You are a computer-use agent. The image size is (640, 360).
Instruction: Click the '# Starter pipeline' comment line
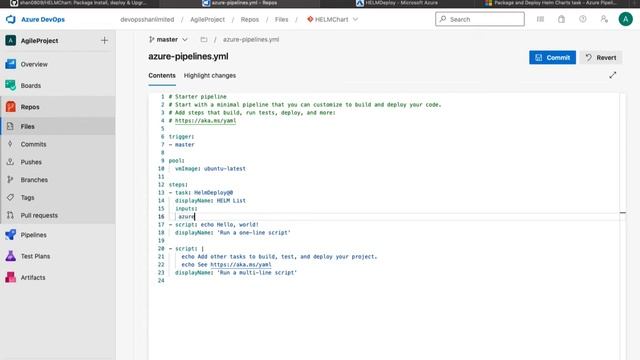(x=198, y=96)
